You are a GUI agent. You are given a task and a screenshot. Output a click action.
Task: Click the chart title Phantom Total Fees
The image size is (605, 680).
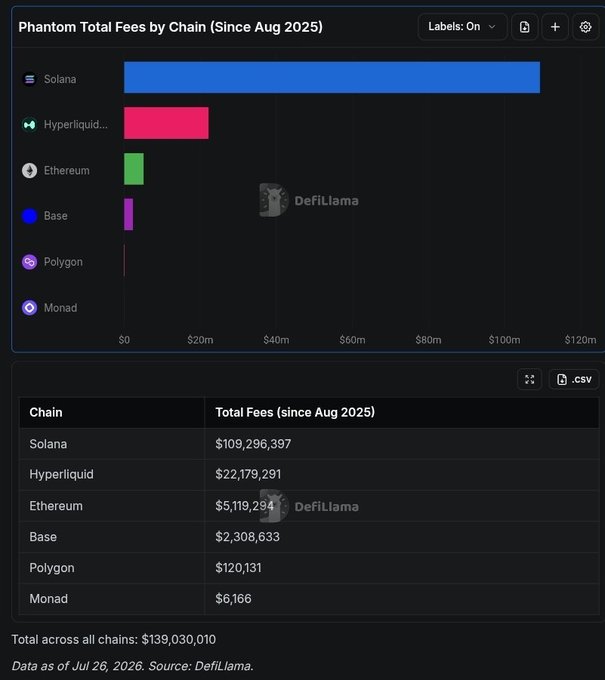(170, 27)
